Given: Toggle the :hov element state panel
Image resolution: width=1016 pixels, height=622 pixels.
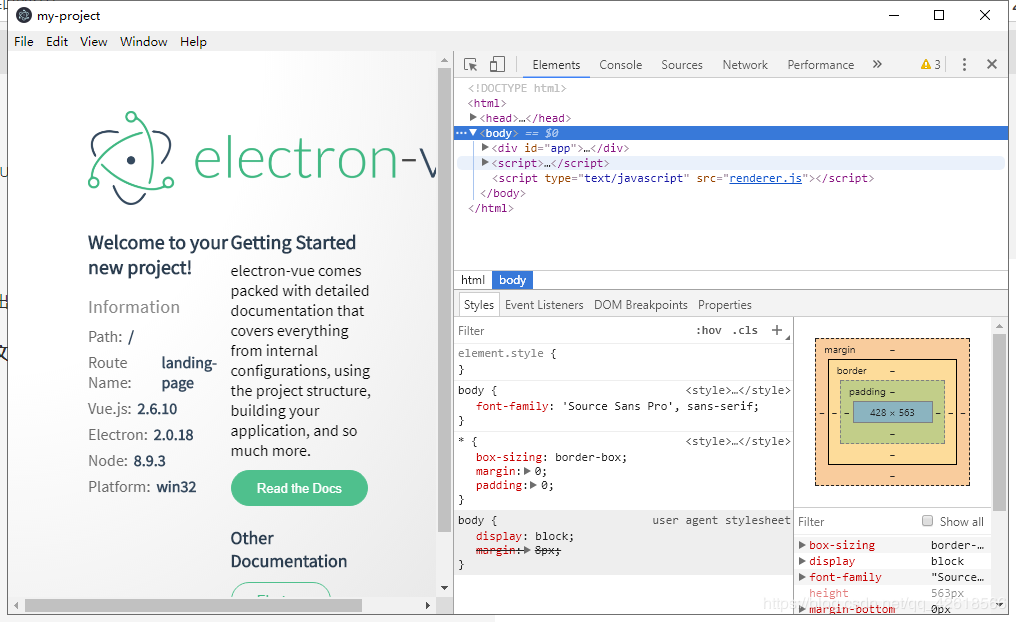Looking at the screenshot, I should [x=708, y=330].
